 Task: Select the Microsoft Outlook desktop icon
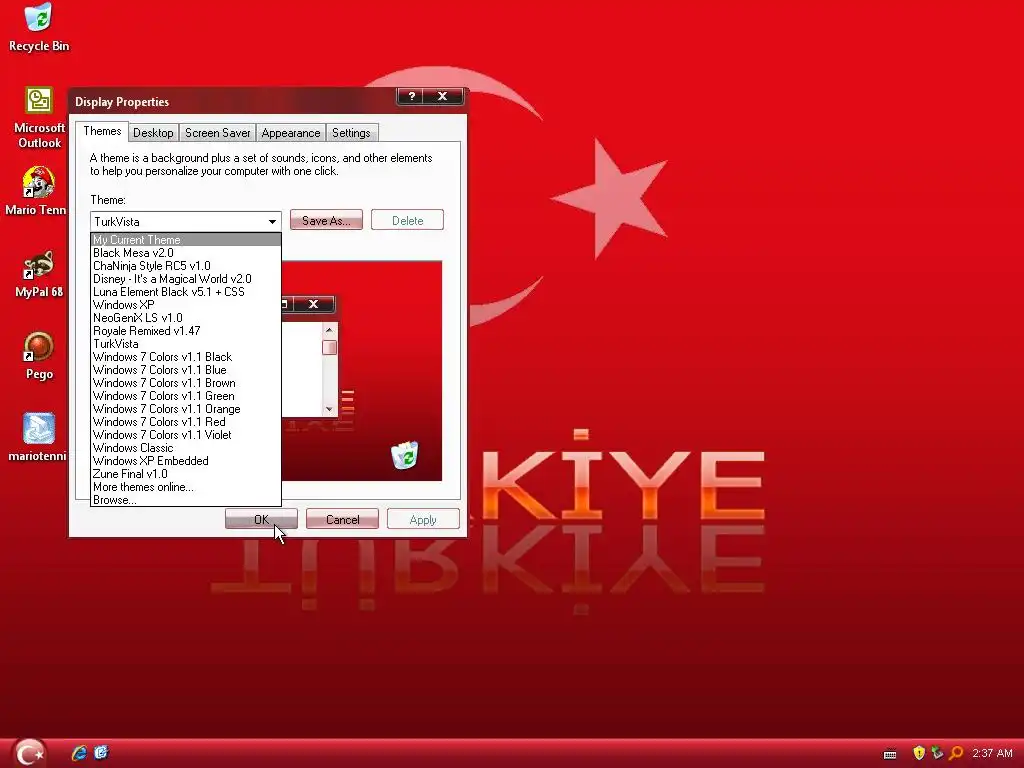(x=39, y=118)
